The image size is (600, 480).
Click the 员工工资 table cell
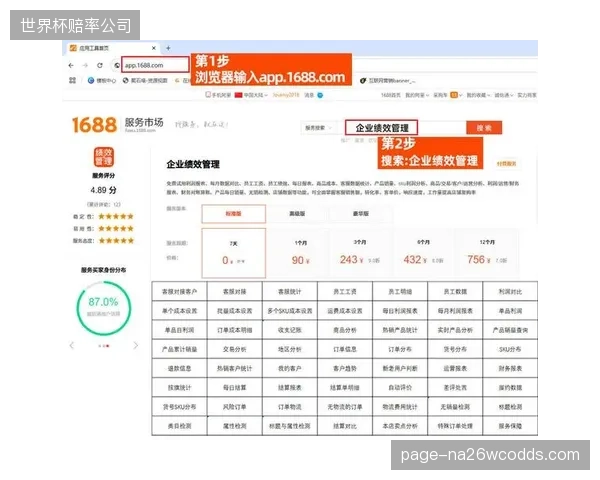click(345, 292)
